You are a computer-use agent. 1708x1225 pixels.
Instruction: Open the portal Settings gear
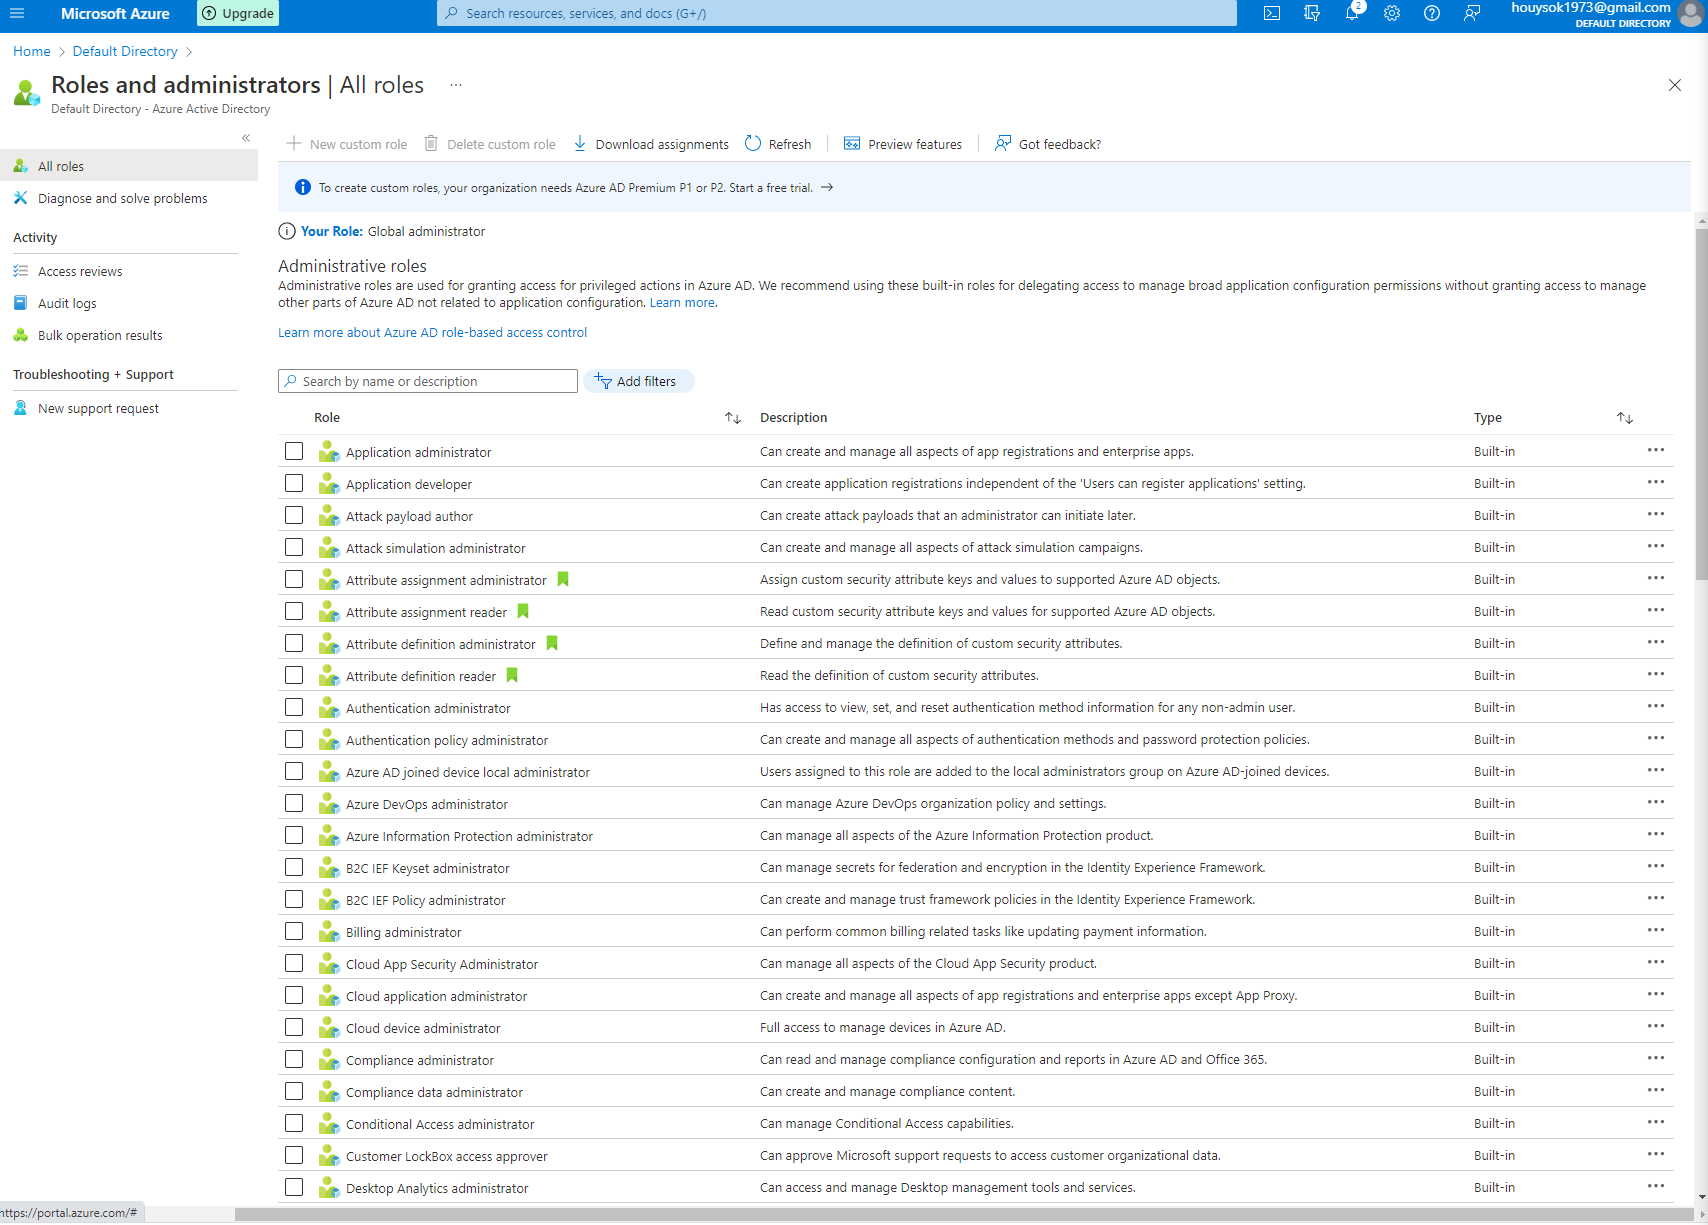(x=1391, y=13)
